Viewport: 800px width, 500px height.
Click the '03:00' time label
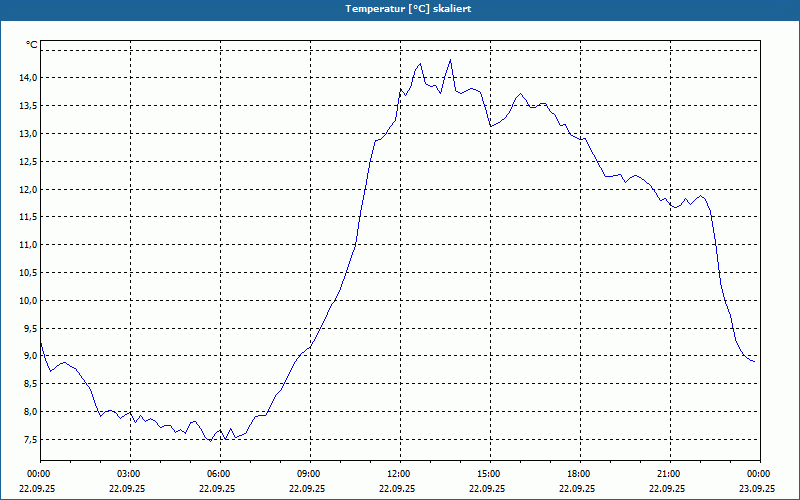(130, 474)
